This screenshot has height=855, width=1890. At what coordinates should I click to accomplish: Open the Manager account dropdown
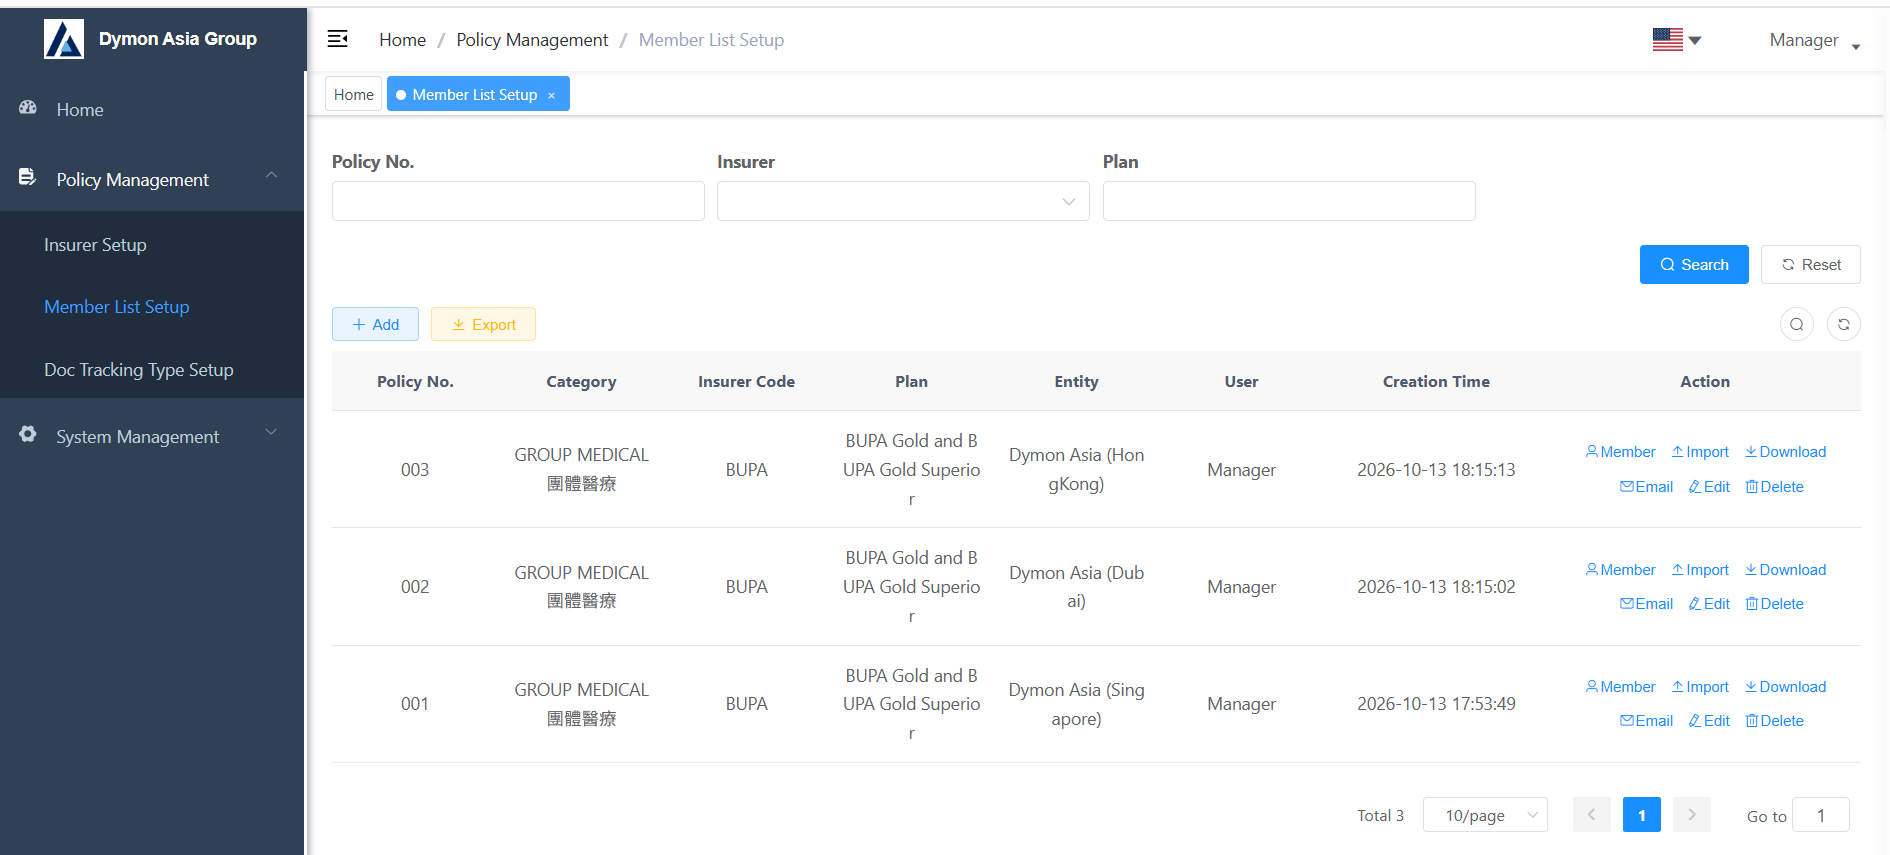(1814, 40)
